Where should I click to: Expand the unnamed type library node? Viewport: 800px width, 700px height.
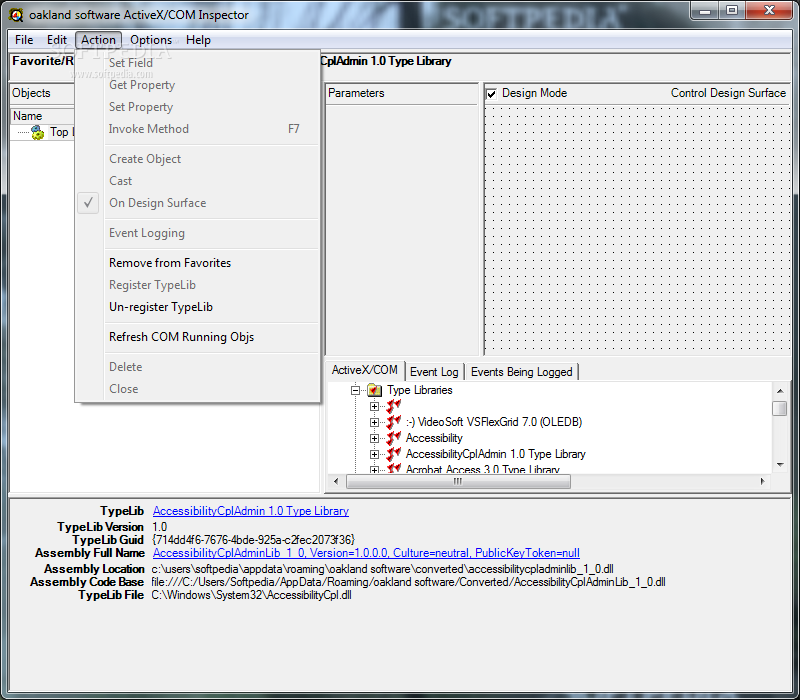(374, 407)
